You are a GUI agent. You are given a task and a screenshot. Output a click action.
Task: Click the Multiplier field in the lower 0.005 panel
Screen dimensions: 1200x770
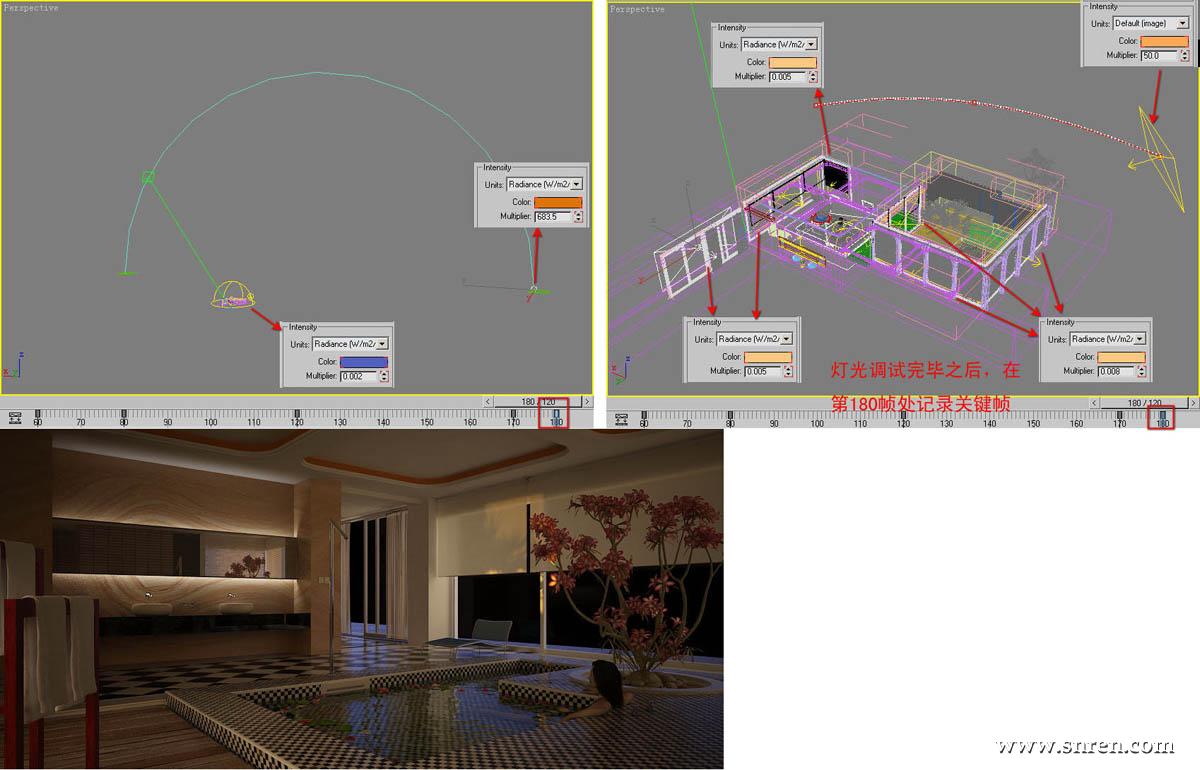pyautogui.click(x=762, y=371)
